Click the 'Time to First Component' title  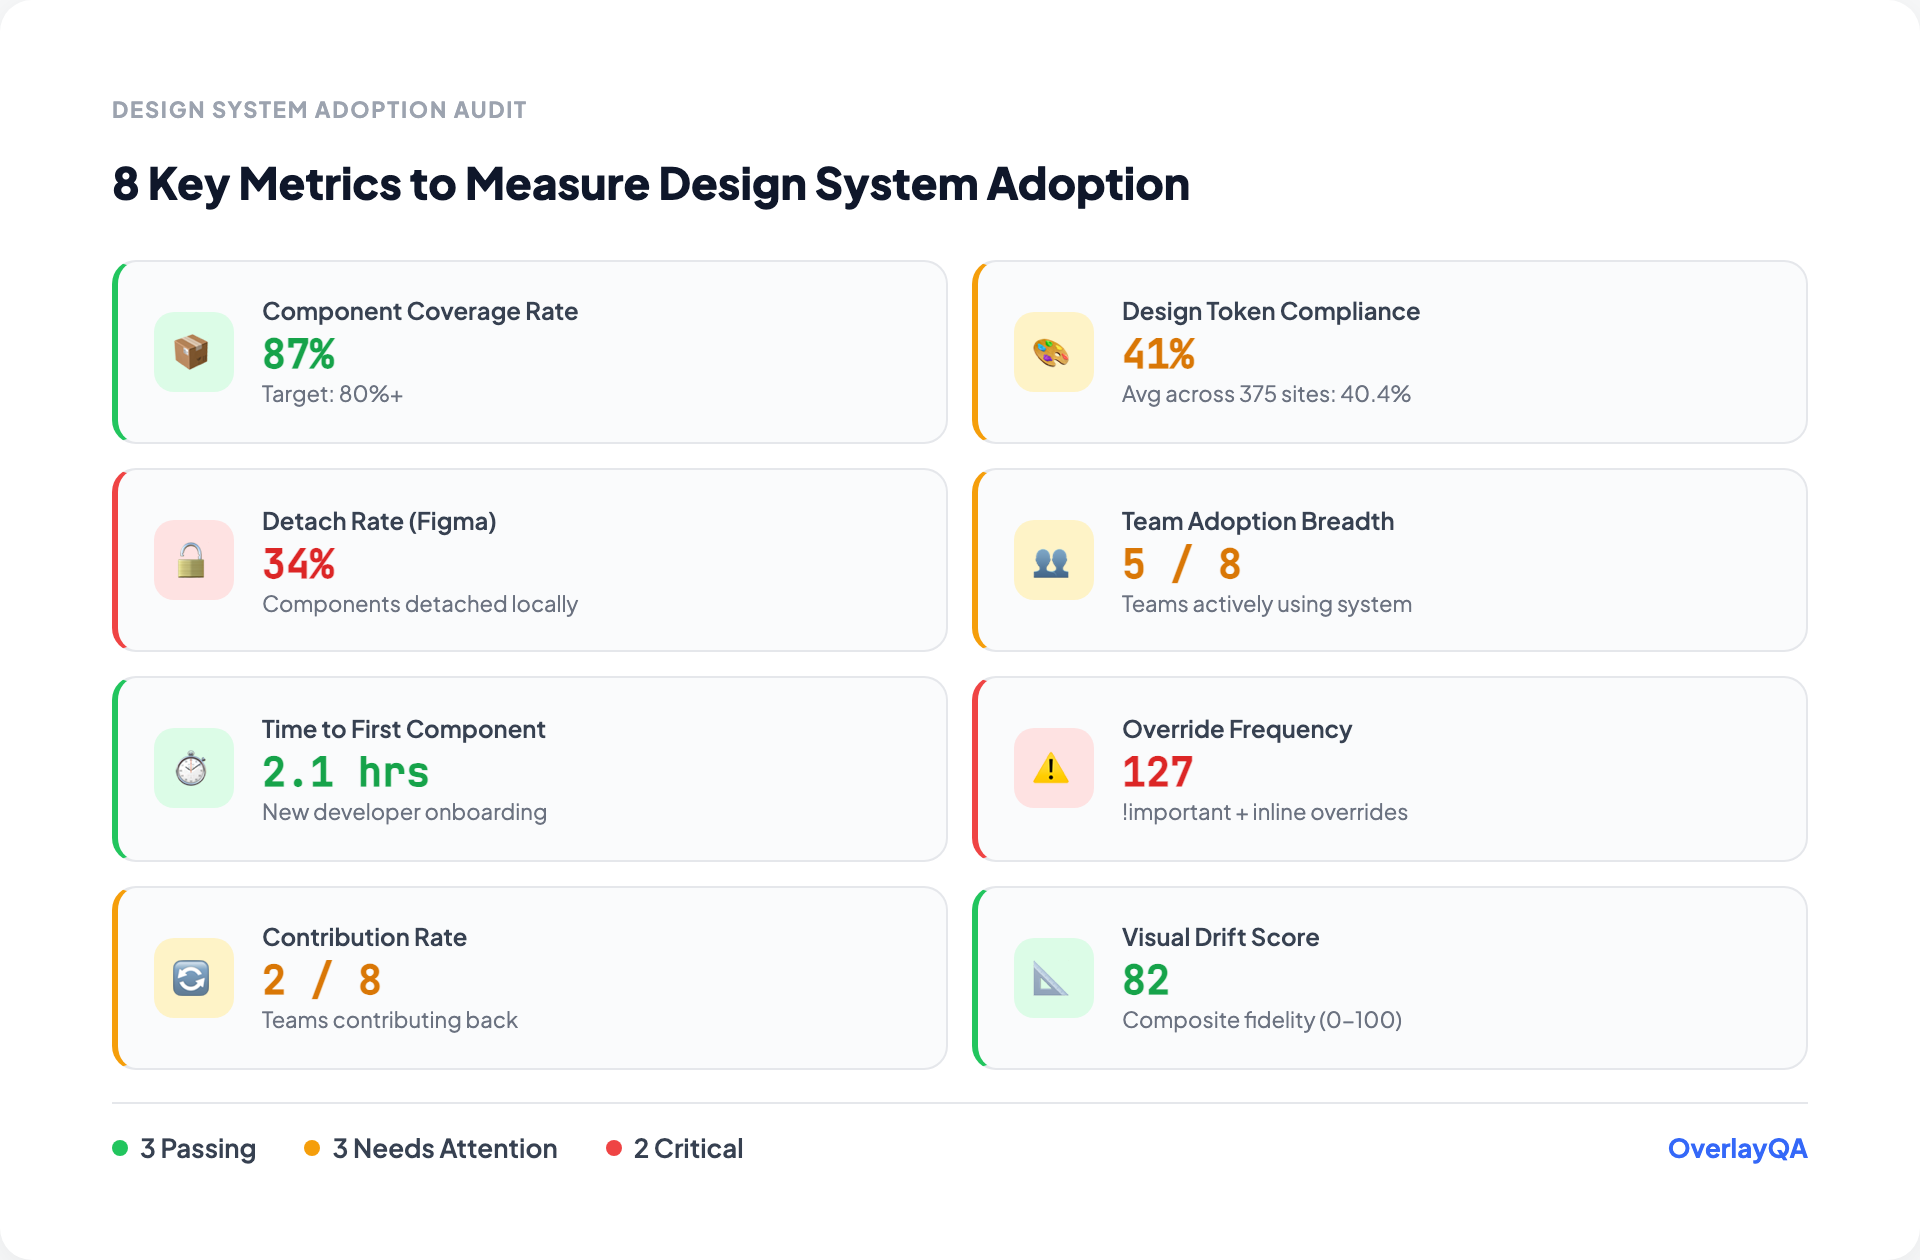point(404,729)
